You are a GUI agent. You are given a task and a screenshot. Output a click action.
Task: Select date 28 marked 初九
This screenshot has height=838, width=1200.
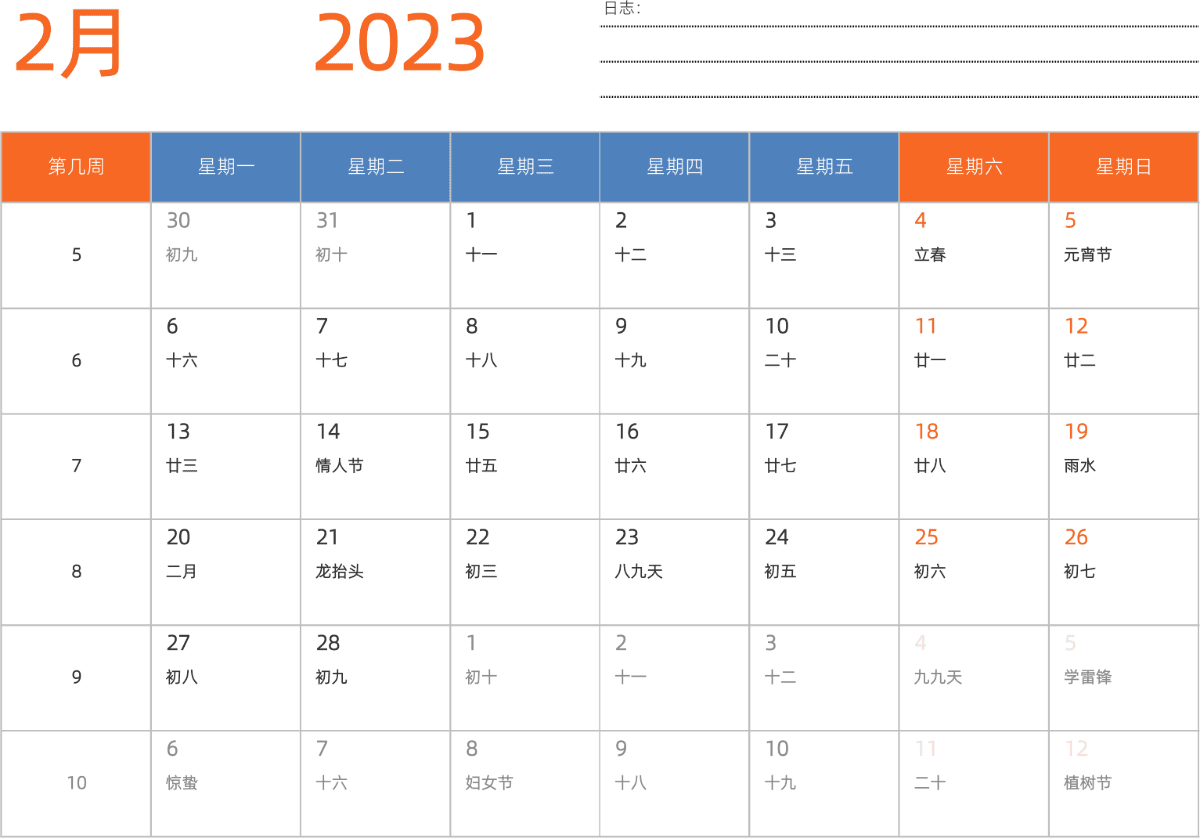pos(376,678)
